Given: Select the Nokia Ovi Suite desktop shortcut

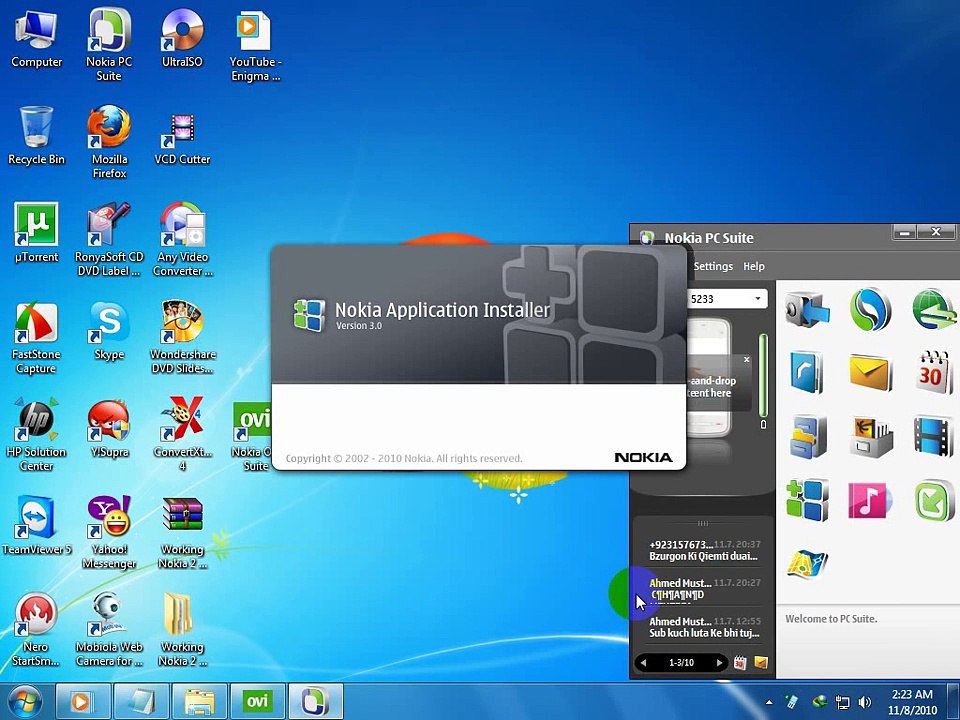Looking at the screenshot, I should pos(252,436).
